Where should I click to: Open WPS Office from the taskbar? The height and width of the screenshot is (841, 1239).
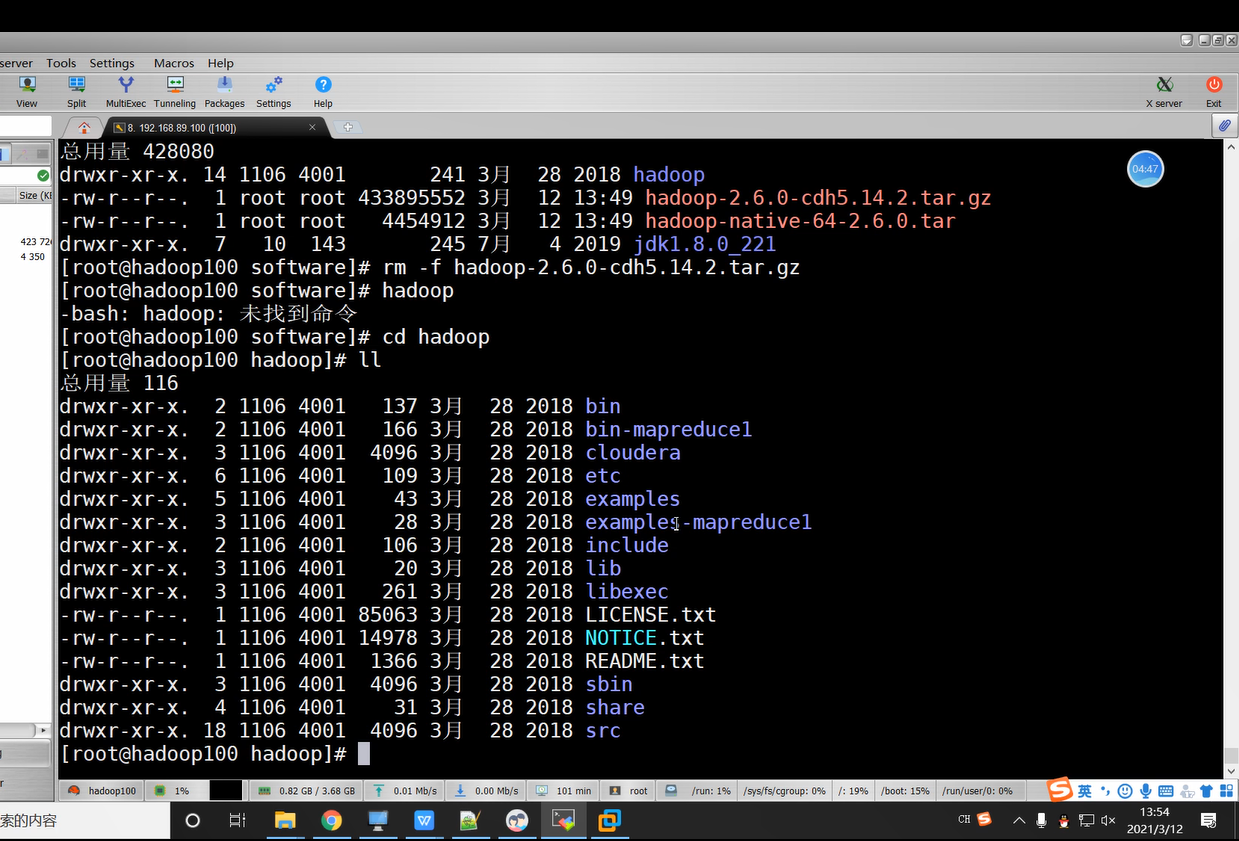(424, 821)
